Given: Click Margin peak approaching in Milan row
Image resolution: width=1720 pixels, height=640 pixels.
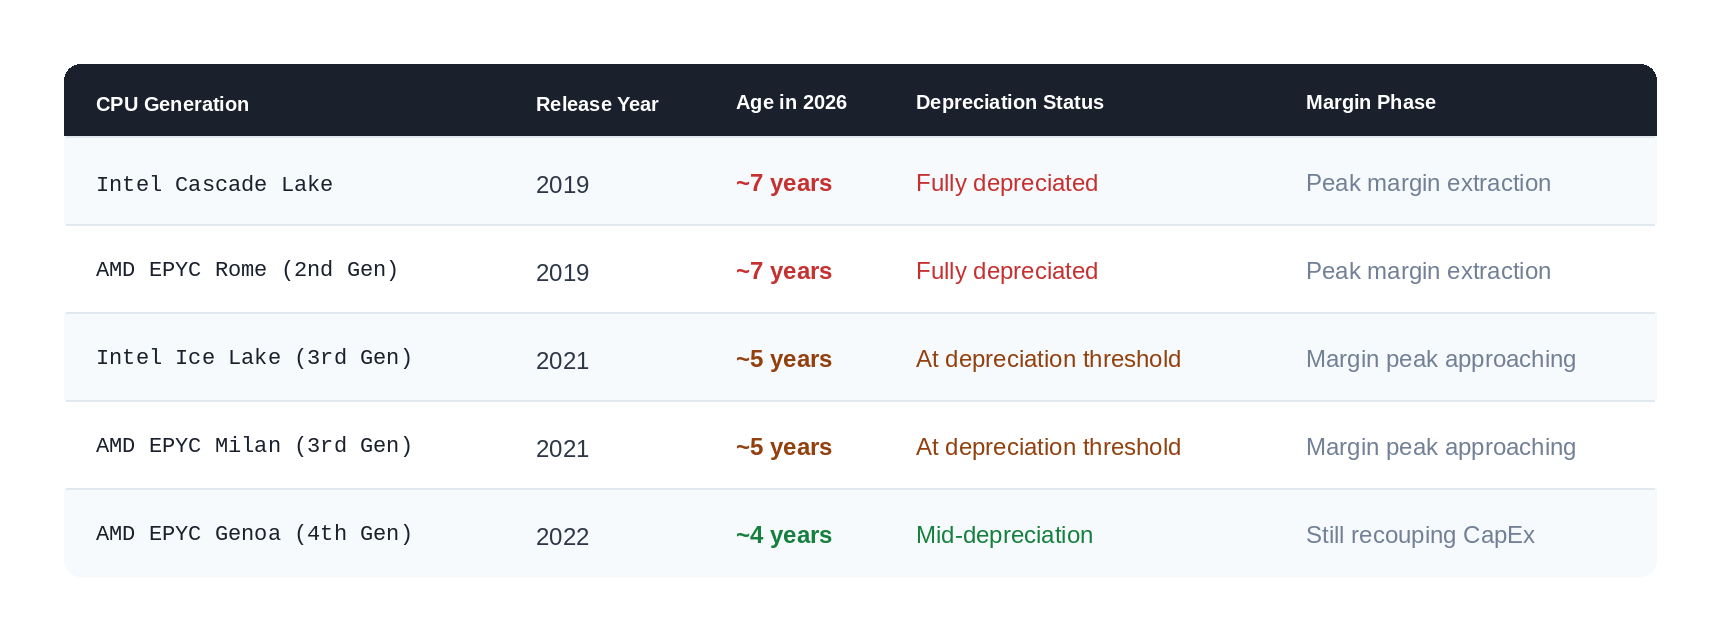Looking at the screenshot, I should (x=1441, y=447).
